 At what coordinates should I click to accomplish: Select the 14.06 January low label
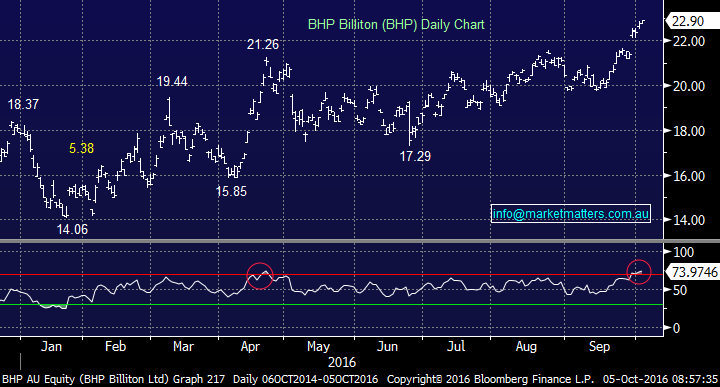[x=72, y=230]
